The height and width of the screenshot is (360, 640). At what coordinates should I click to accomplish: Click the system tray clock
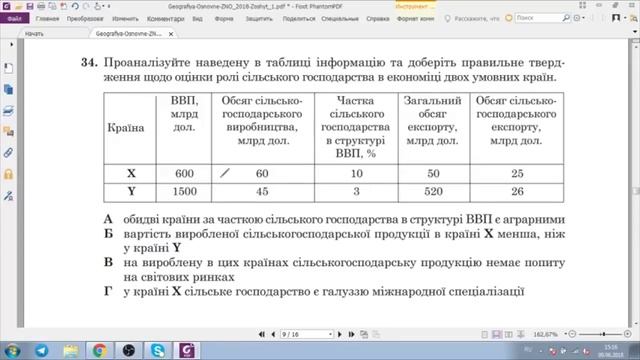(x=611, y=351)
